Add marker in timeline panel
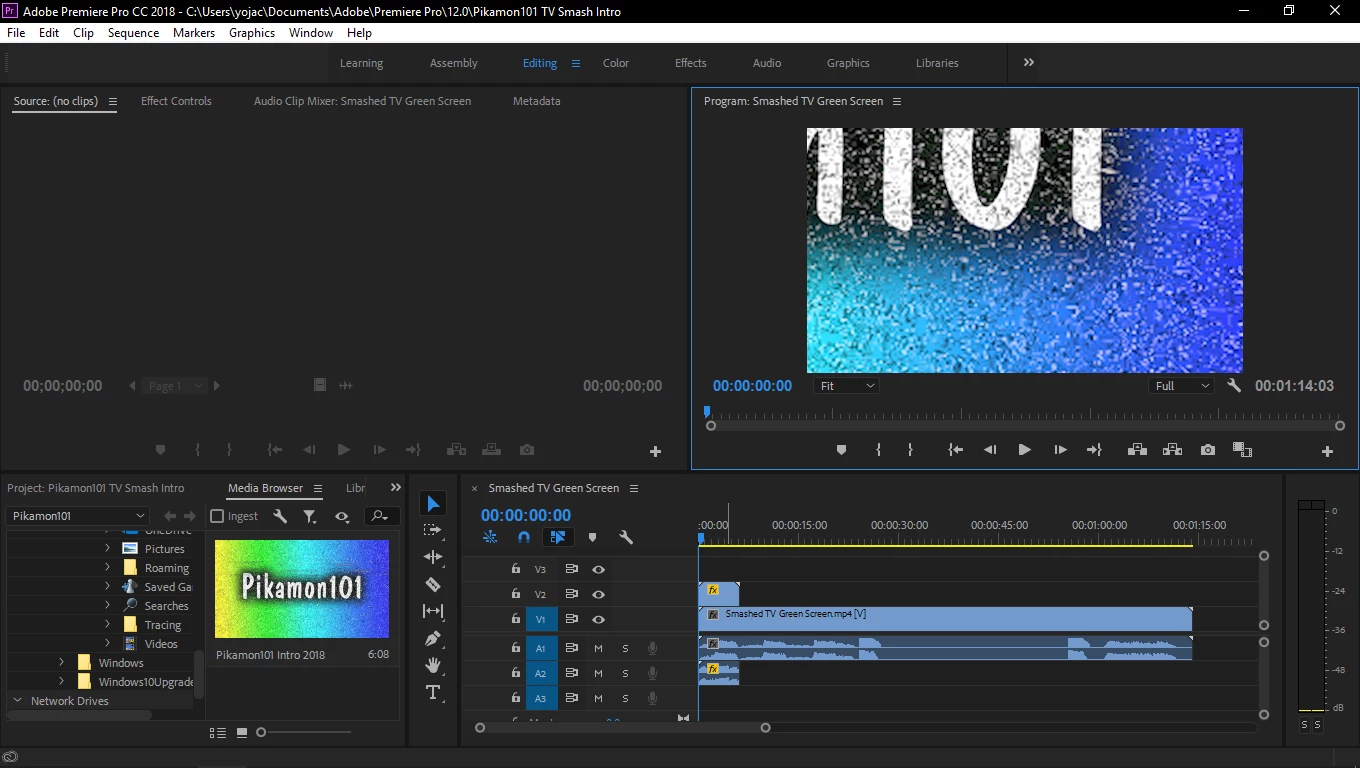Viewport: 1360px width, 768px height. (592, 537)
